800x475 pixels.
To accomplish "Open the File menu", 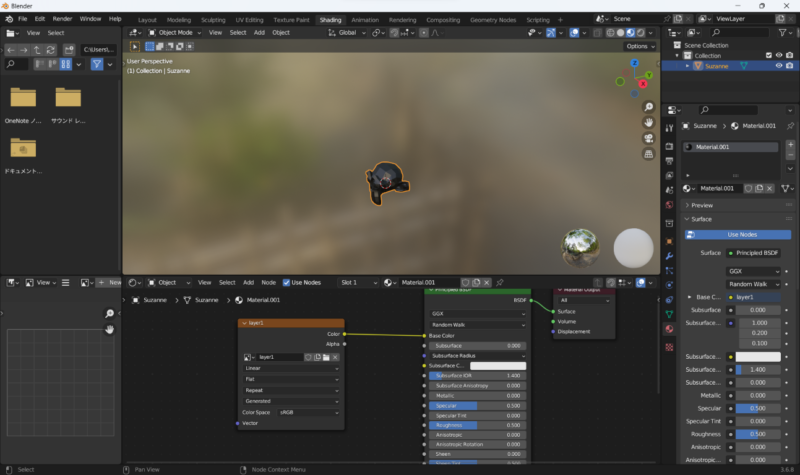I will click(22, 19).
